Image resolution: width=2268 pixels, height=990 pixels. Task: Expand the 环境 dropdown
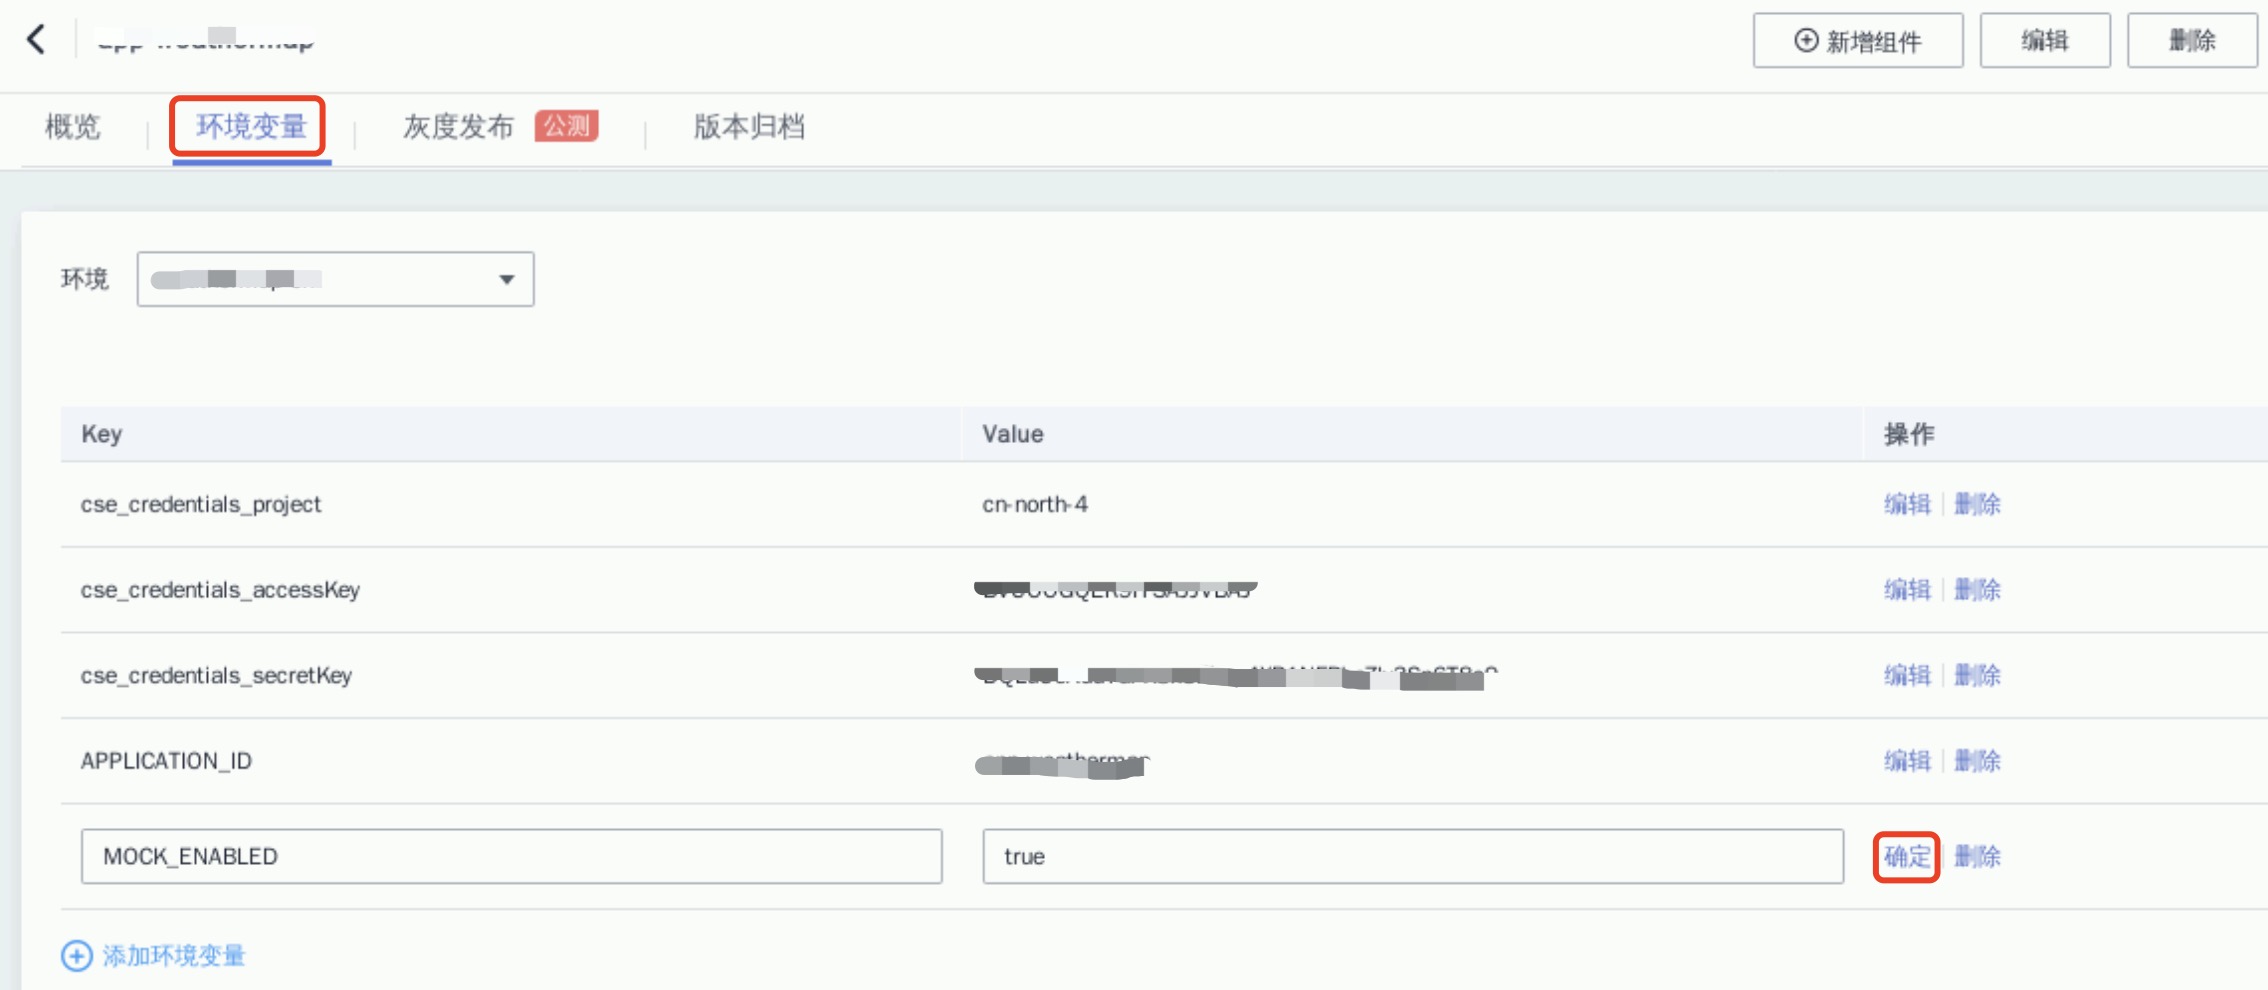click(335, 279)
